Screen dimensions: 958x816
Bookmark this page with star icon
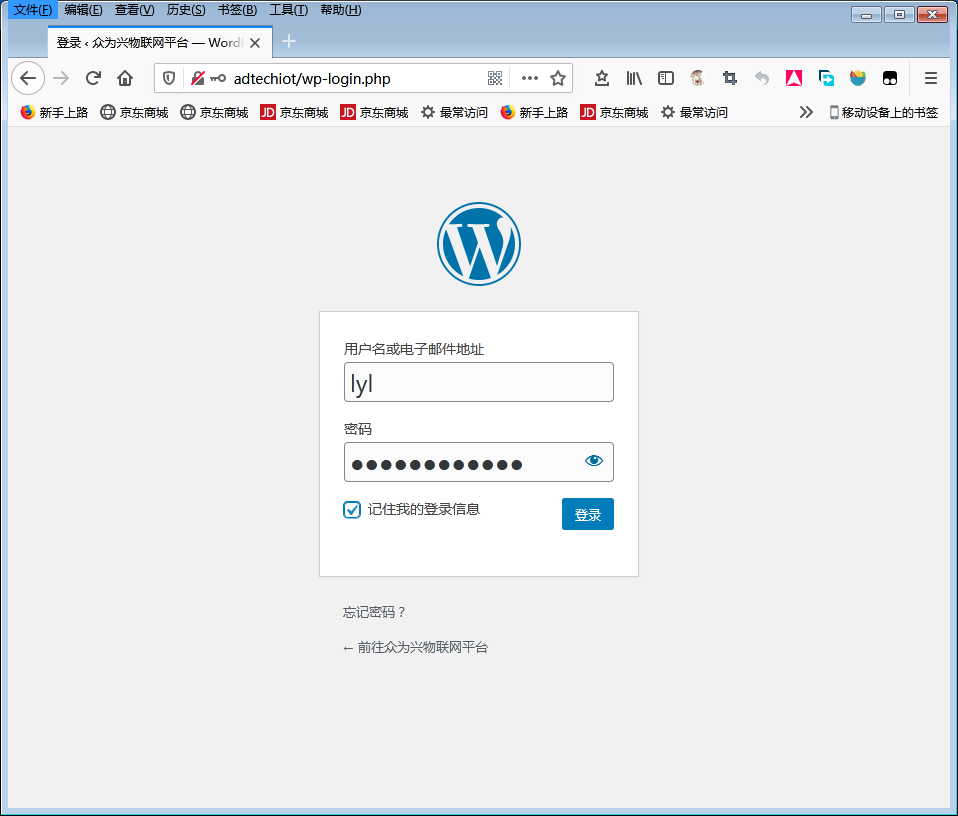(x=558, y=78)
